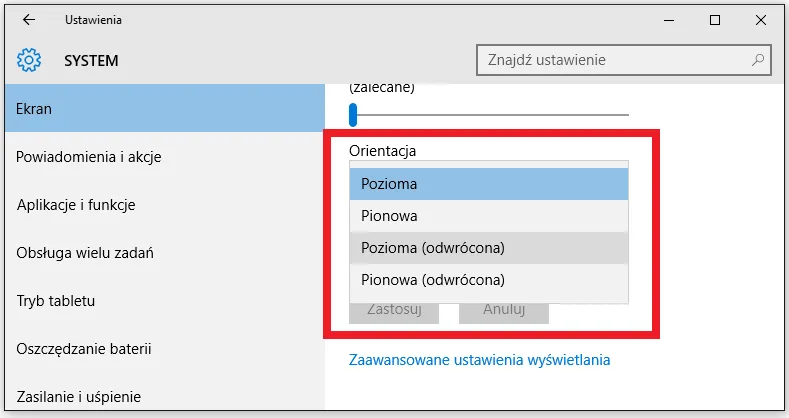The image size is (789, 418).
Task: Click the search magnifier icon
Action: (x=759, y=60)
